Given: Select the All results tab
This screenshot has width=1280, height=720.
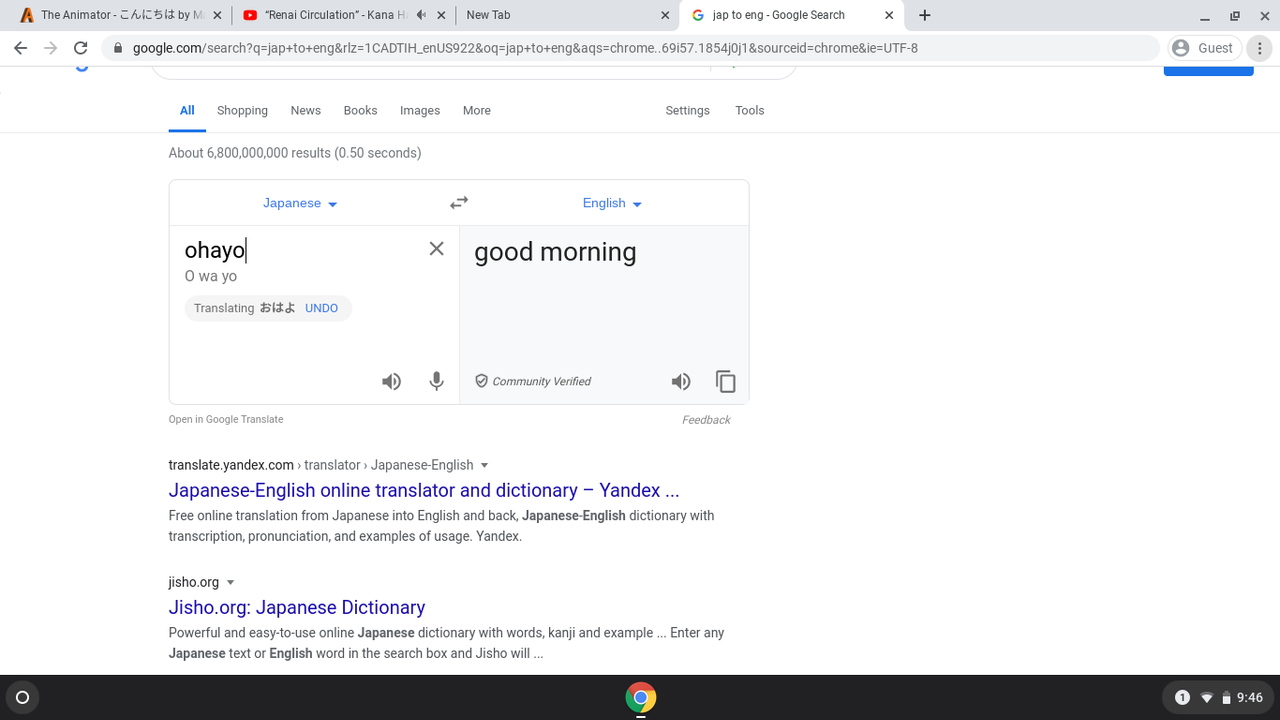Looking at the screenshot, I should 187,111.
